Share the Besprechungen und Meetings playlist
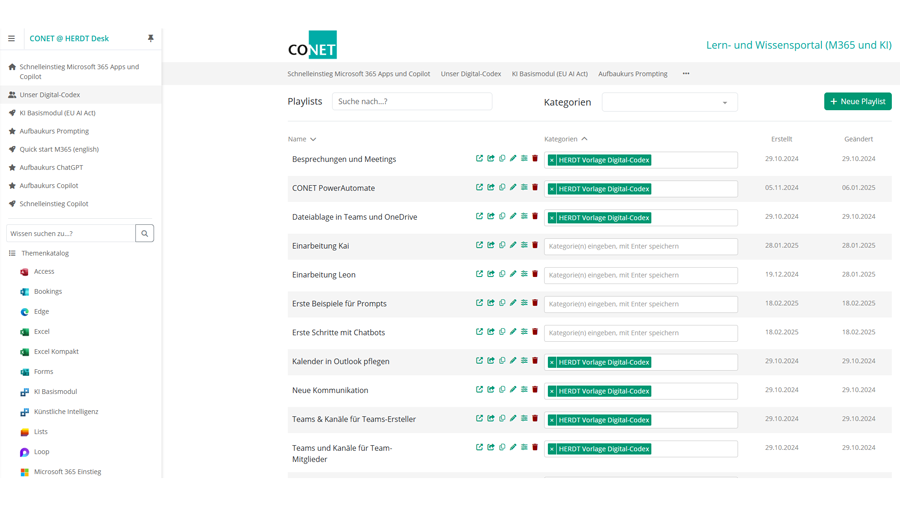This screenshot has height=506, width=900. pyautogui.click(x=491, y=158)
